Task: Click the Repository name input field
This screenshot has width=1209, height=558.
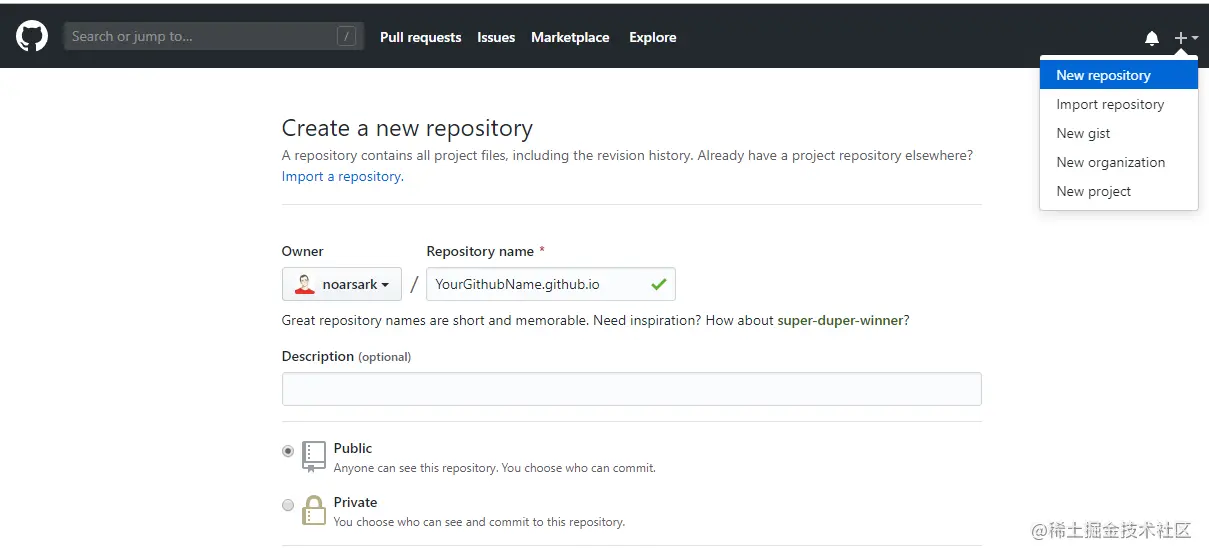Action: coord(535,284)
